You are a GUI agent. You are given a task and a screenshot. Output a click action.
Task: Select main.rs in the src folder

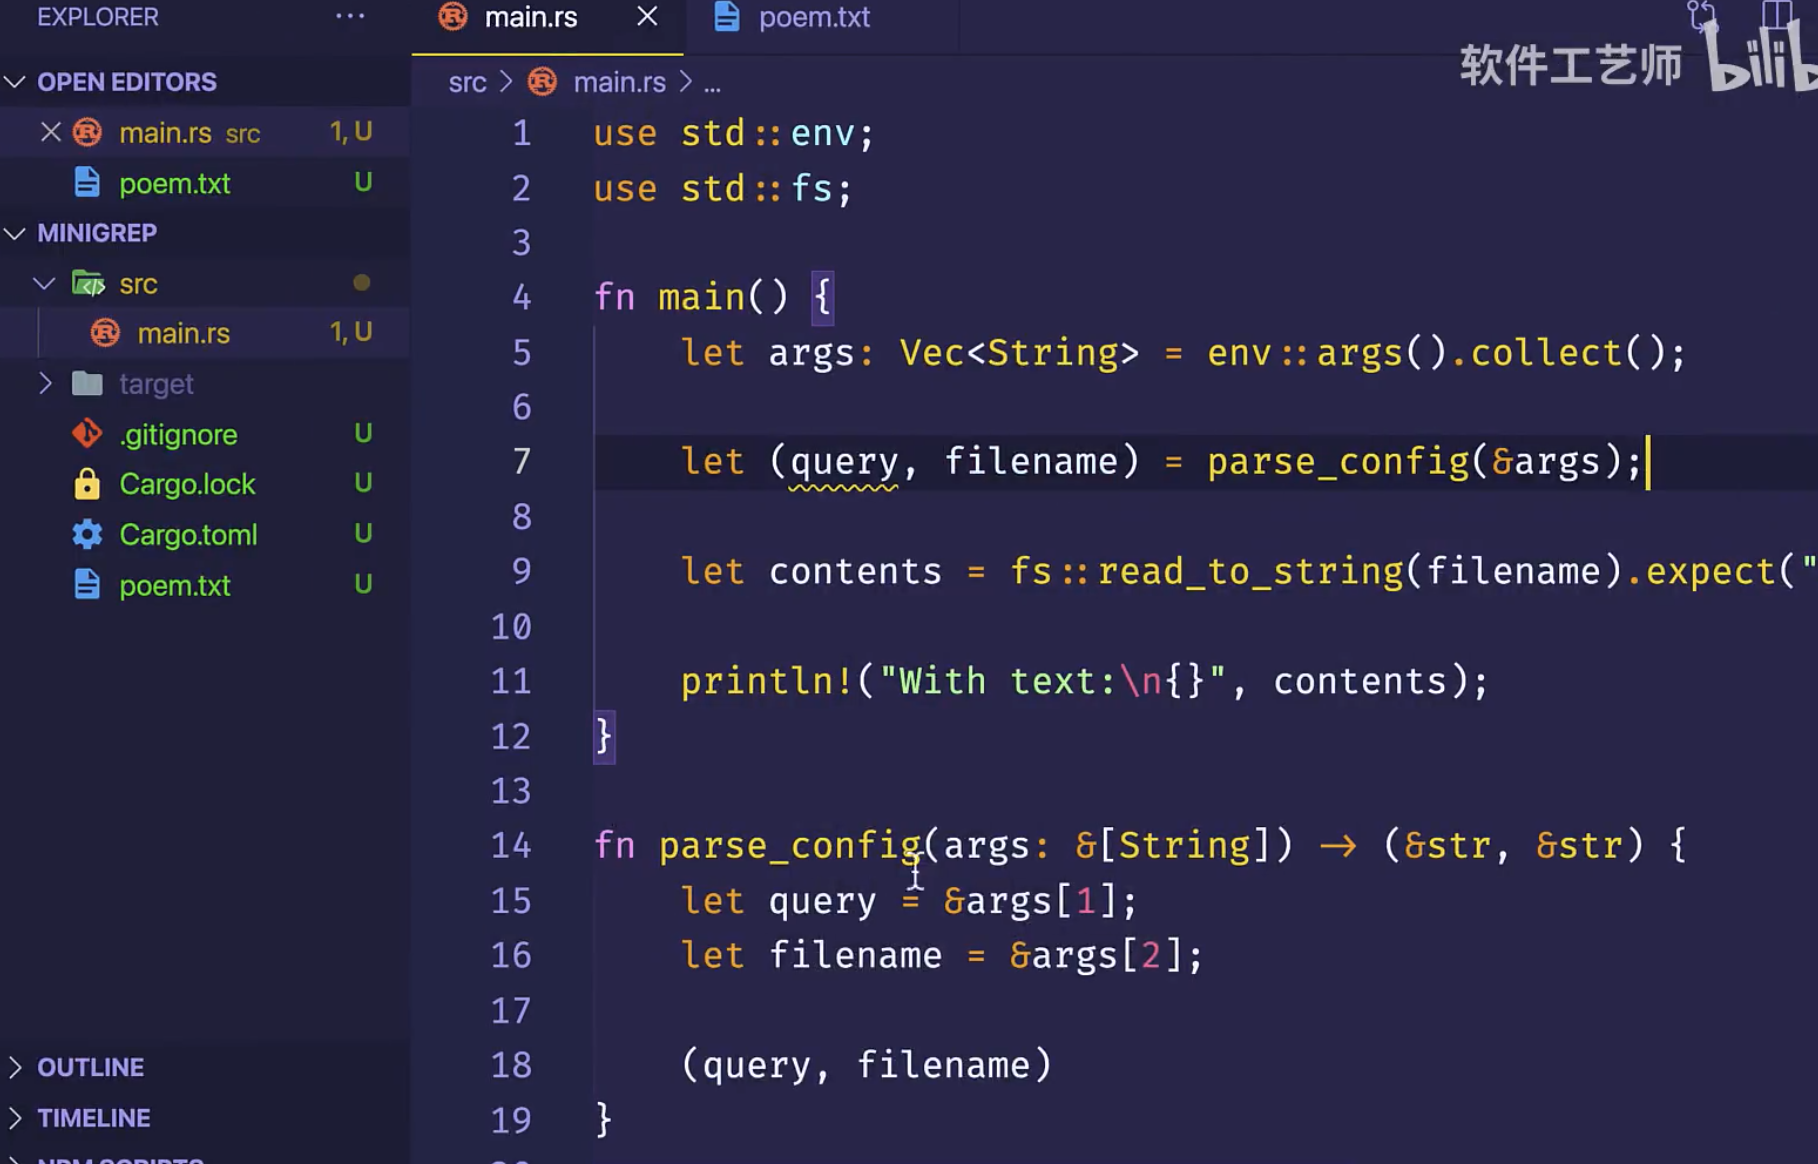click(183, 333)
